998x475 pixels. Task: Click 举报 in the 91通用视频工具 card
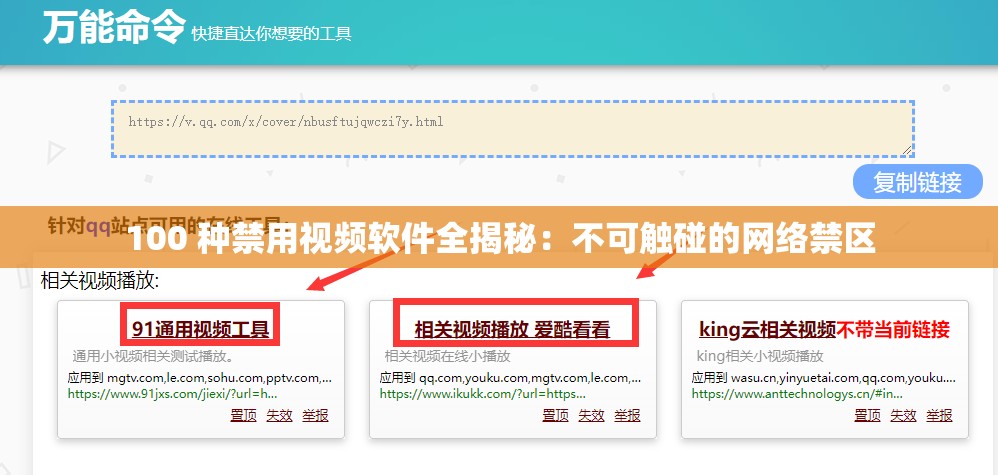pyautogui.click(x=315, y=416)
